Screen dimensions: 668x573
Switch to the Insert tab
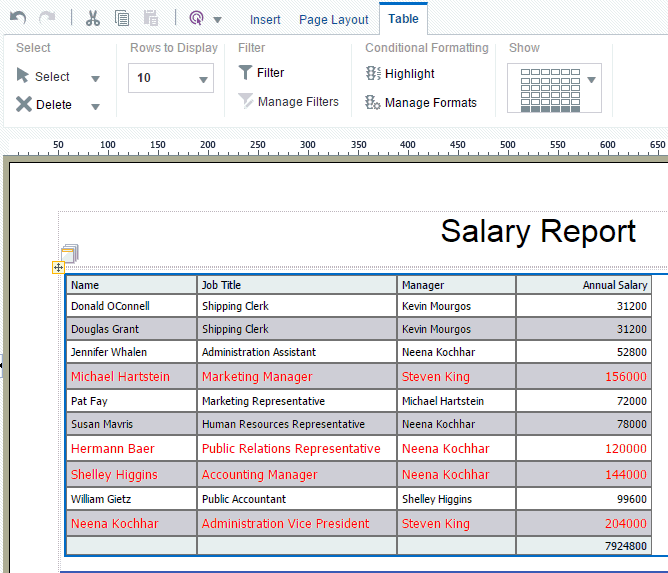(265, 20)
